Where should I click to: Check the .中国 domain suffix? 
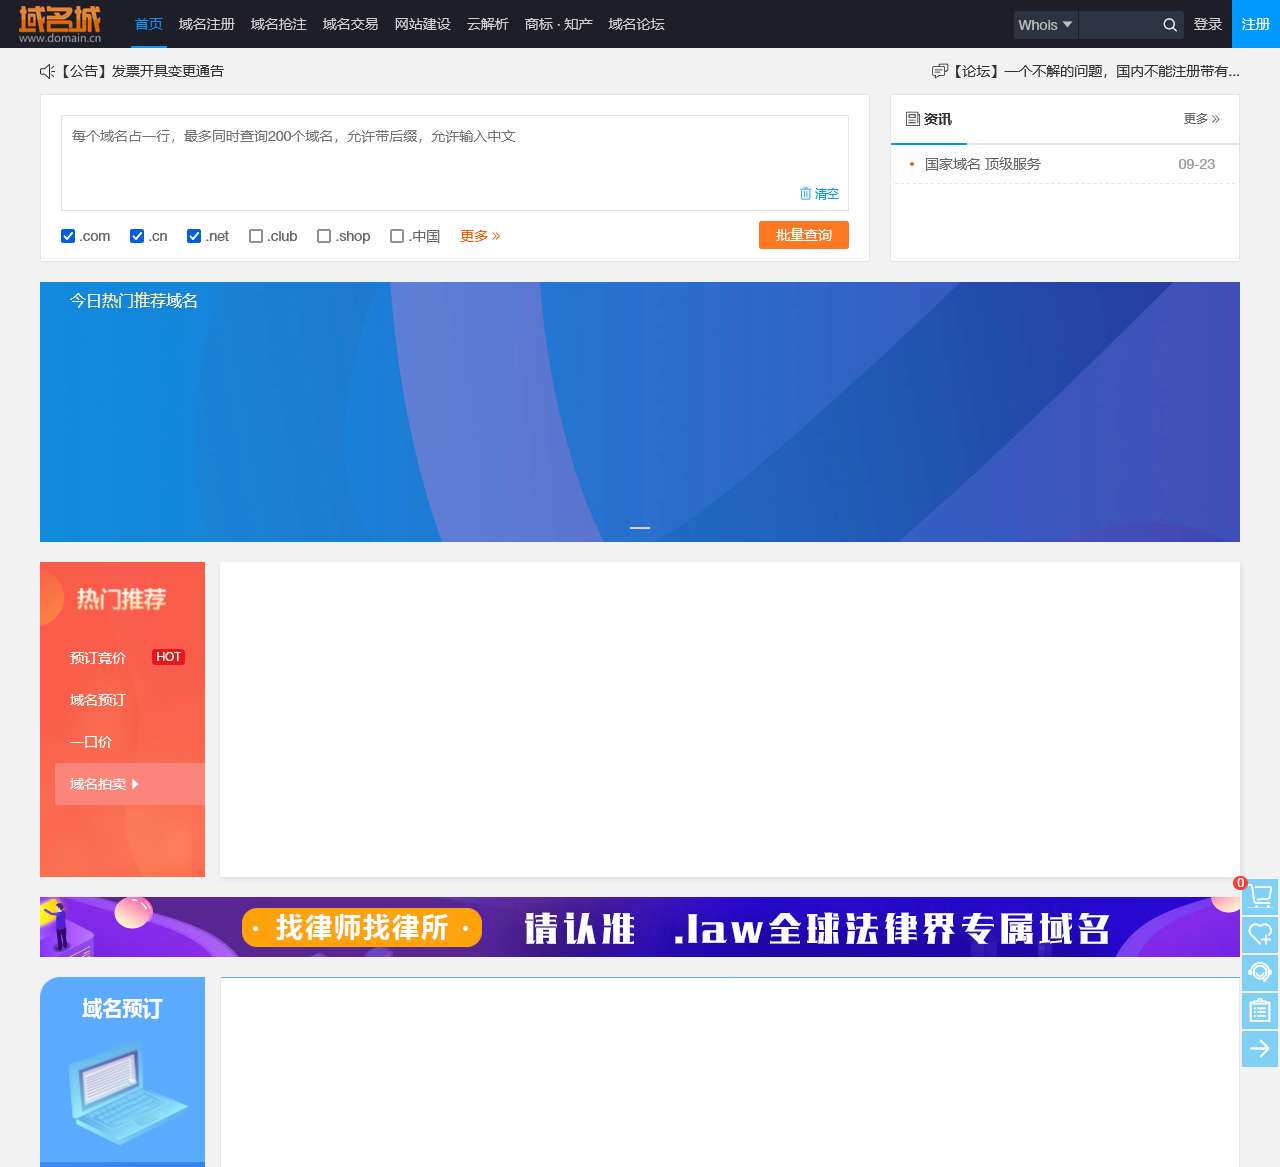[397, 236]
